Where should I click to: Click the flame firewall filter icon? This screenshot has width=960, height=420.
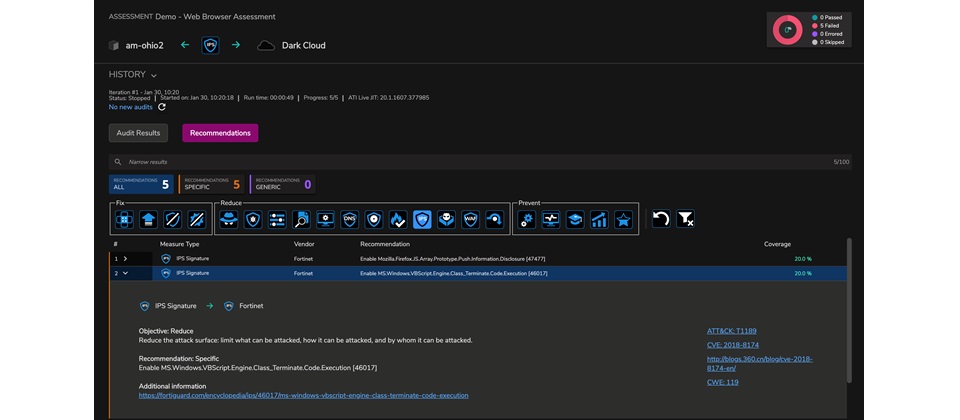point(398,219)
